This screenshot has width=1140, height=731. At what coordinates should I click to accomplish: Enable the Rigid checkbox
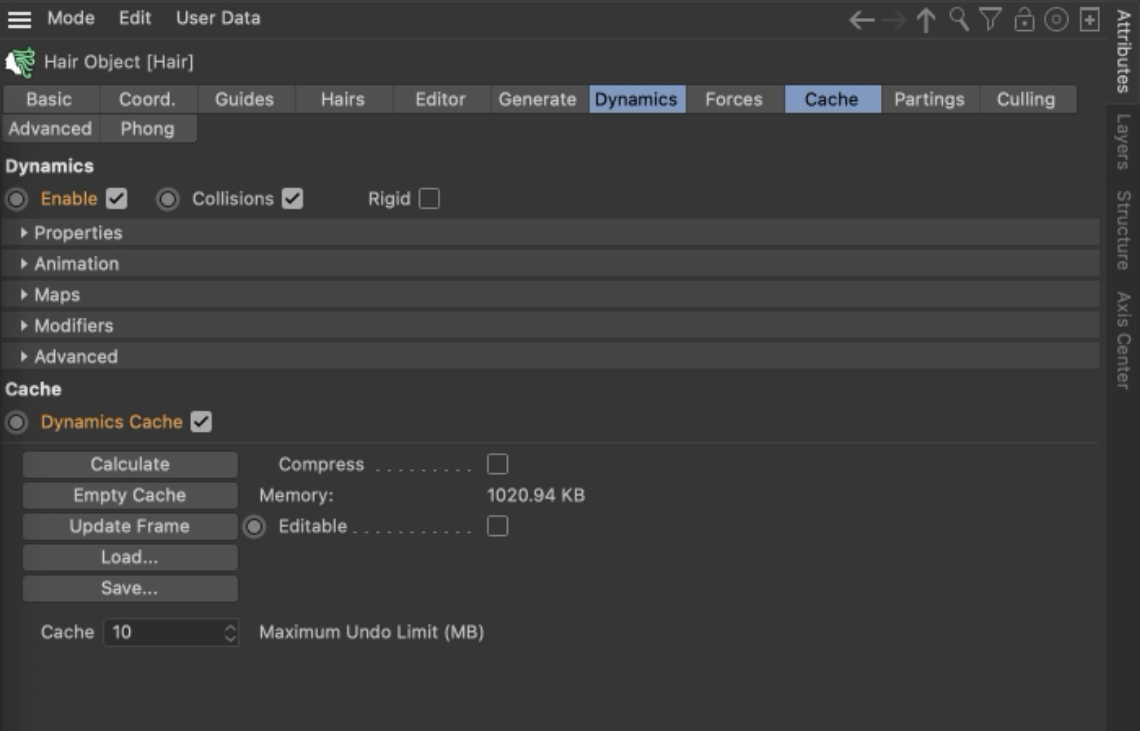click(429, 199)
